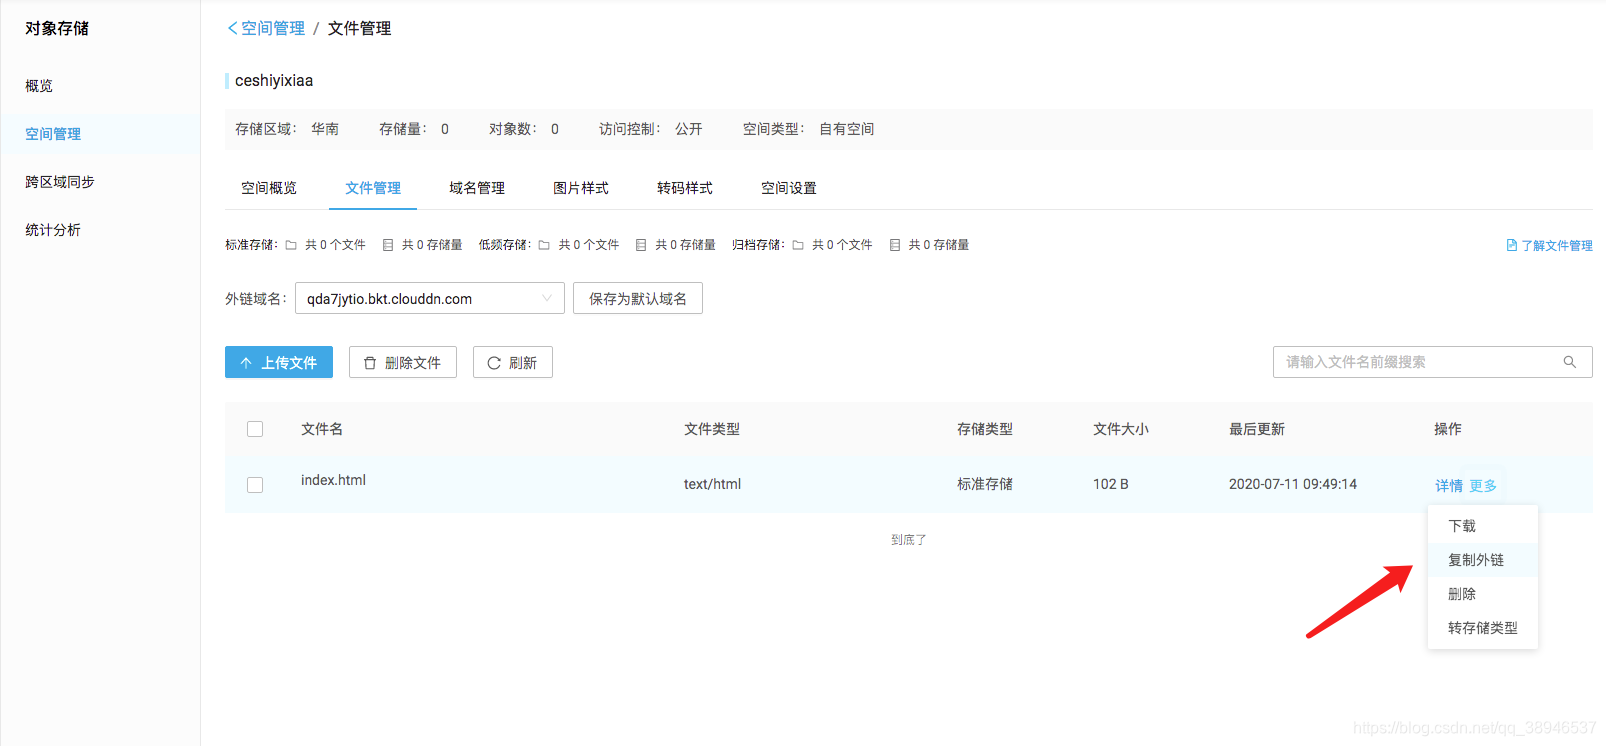Click the refresh icon on 刷新
1606x746 pixels.
tap(494, 363)
